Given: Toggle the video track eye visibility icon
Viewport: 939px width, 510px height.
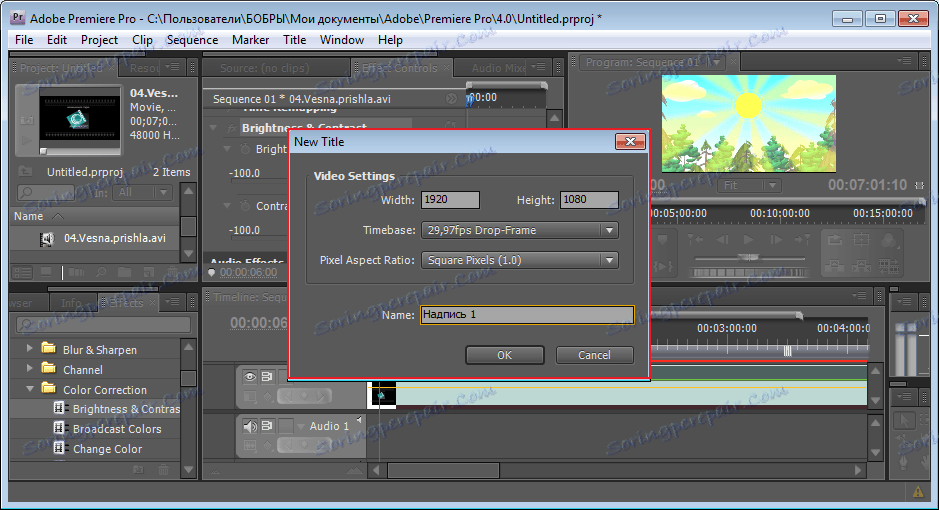Looking at the screenshot, I should [250, 377].
